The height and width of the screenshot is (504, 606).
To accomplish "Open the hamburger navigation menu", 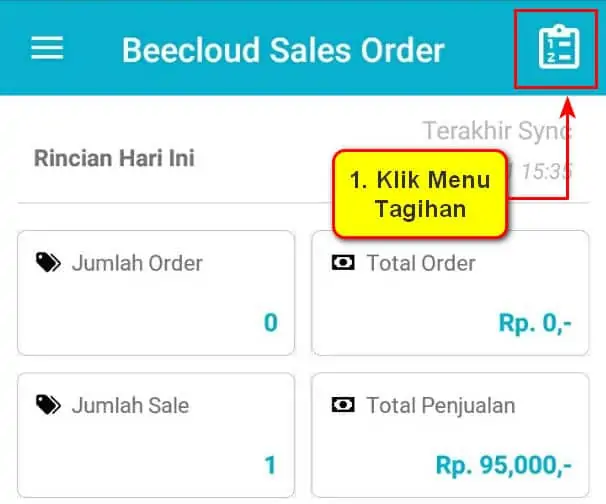I will [x=47, y=48].
